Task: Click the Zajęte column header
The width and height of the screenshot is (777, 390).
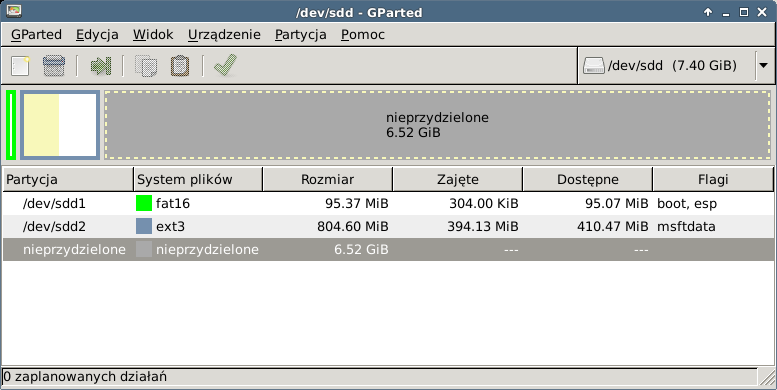Action: coord(458,179)
